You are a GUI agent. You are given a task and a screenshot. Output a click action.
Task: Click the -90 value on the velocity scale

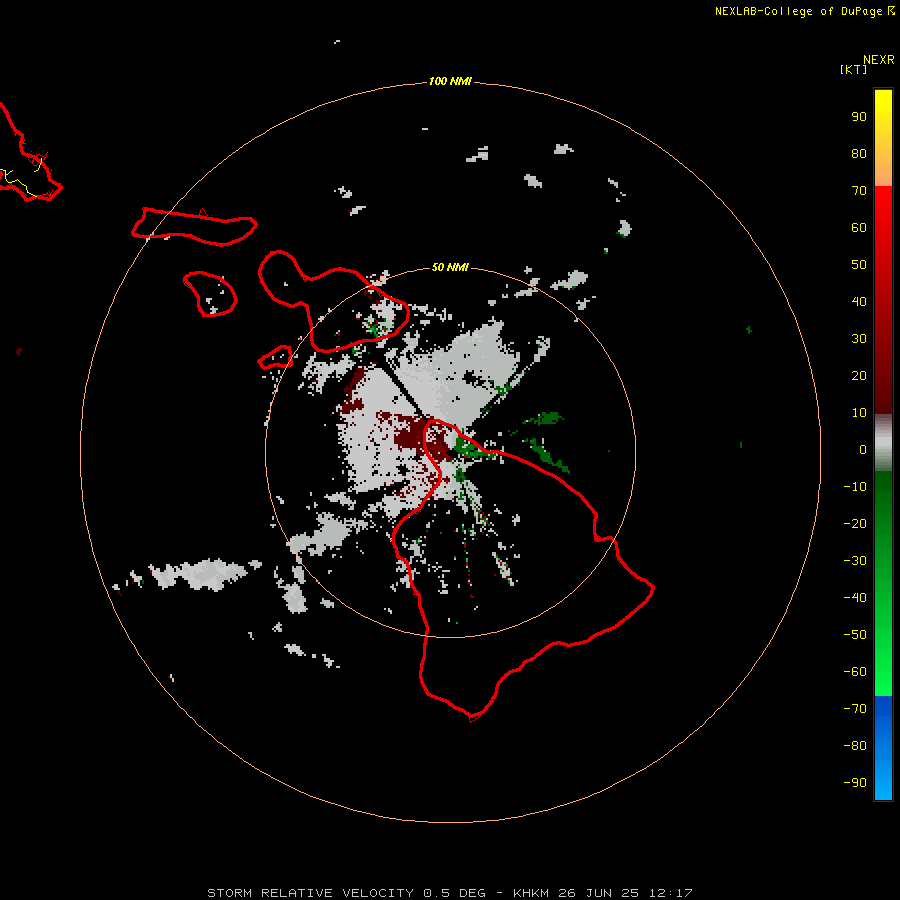(855, 783)
